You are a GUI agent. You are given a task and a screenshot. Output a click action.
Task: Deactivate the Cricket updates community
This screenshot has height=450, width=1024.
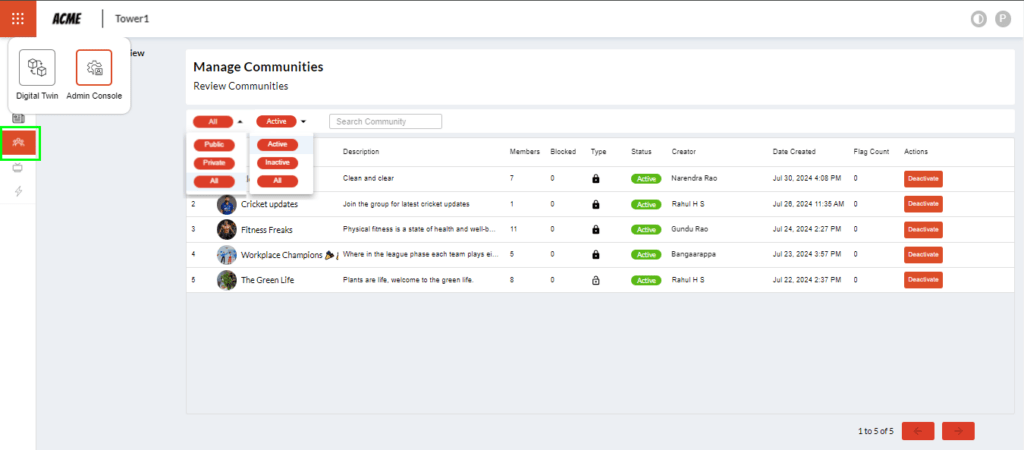[923, 204]
